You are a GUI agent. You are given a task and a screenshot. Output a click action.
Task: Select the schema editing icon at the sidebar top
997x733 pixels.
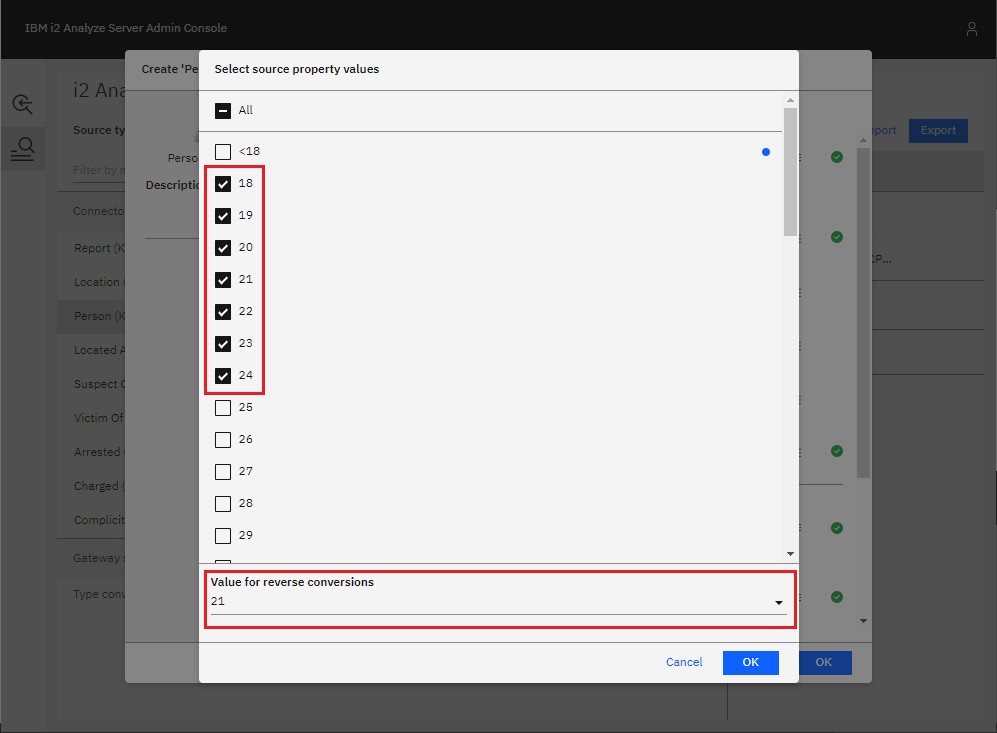[x=21, y=104]
